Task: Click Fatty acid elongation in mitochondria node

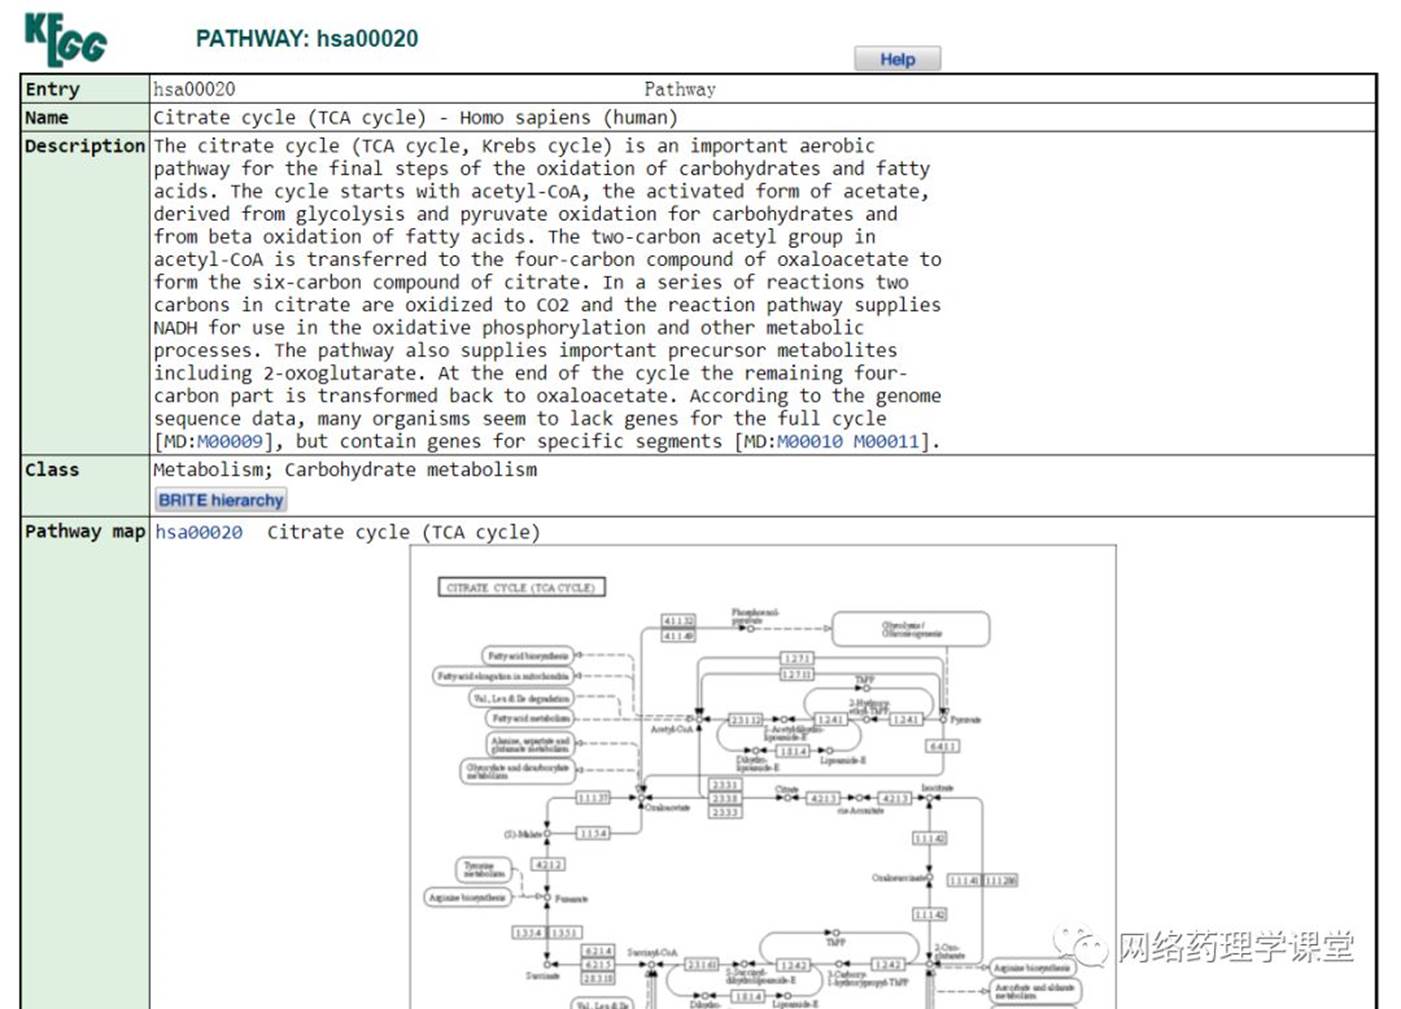Action: [503, 677]
